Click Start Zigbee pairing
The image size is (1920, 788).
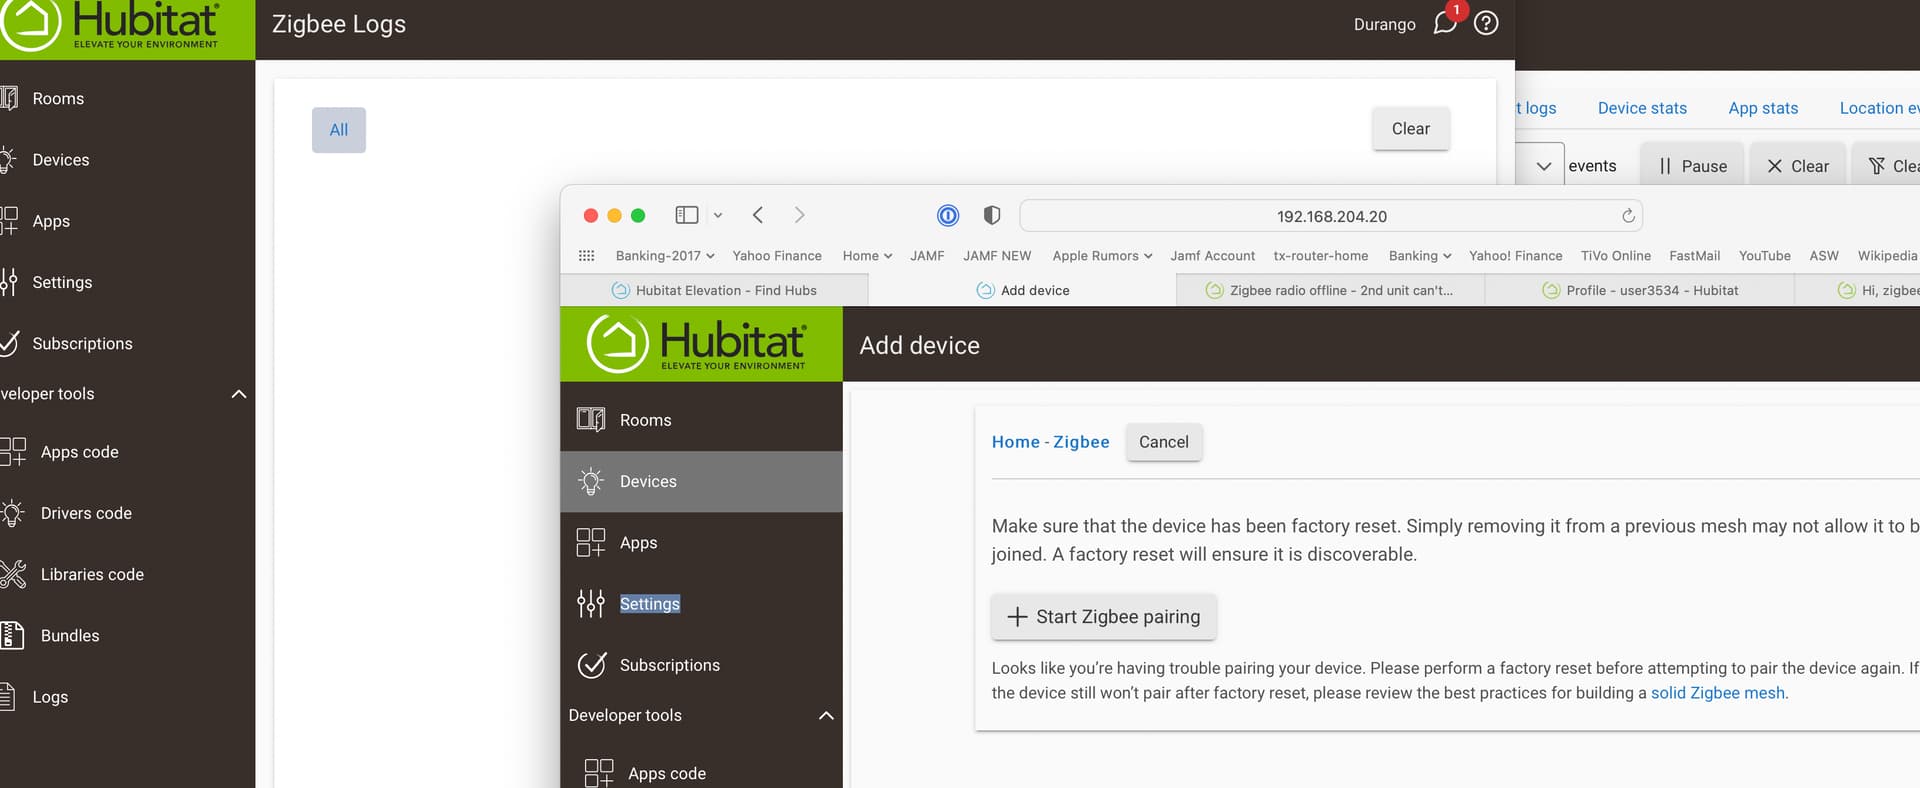(1104, 617)
